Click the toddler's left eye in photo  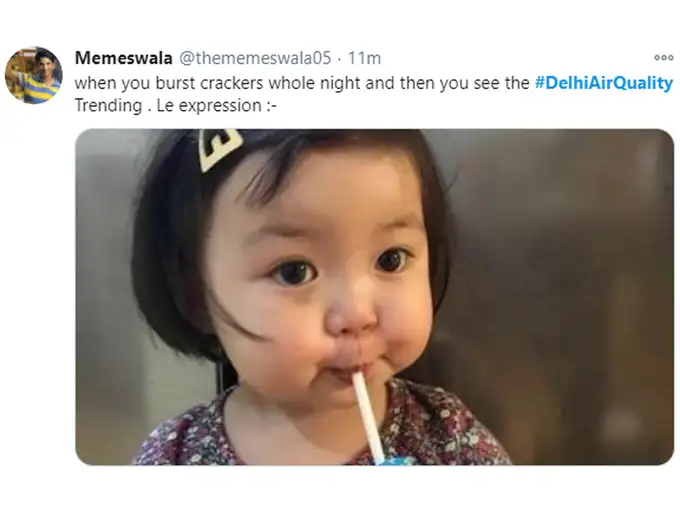(x=294, y=273)
